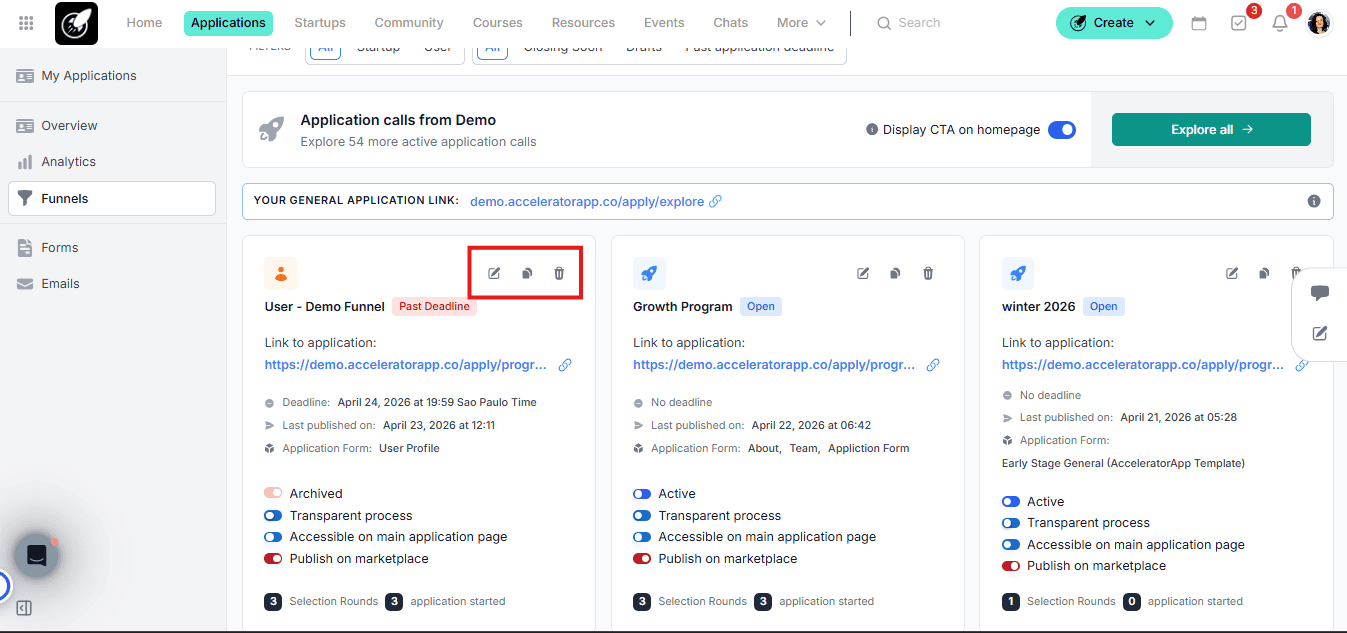Toggle Transparent process on User - Demo Funnel
Image resolution: width=1347 pixels, height=633 pixels.
pos(273,515)
